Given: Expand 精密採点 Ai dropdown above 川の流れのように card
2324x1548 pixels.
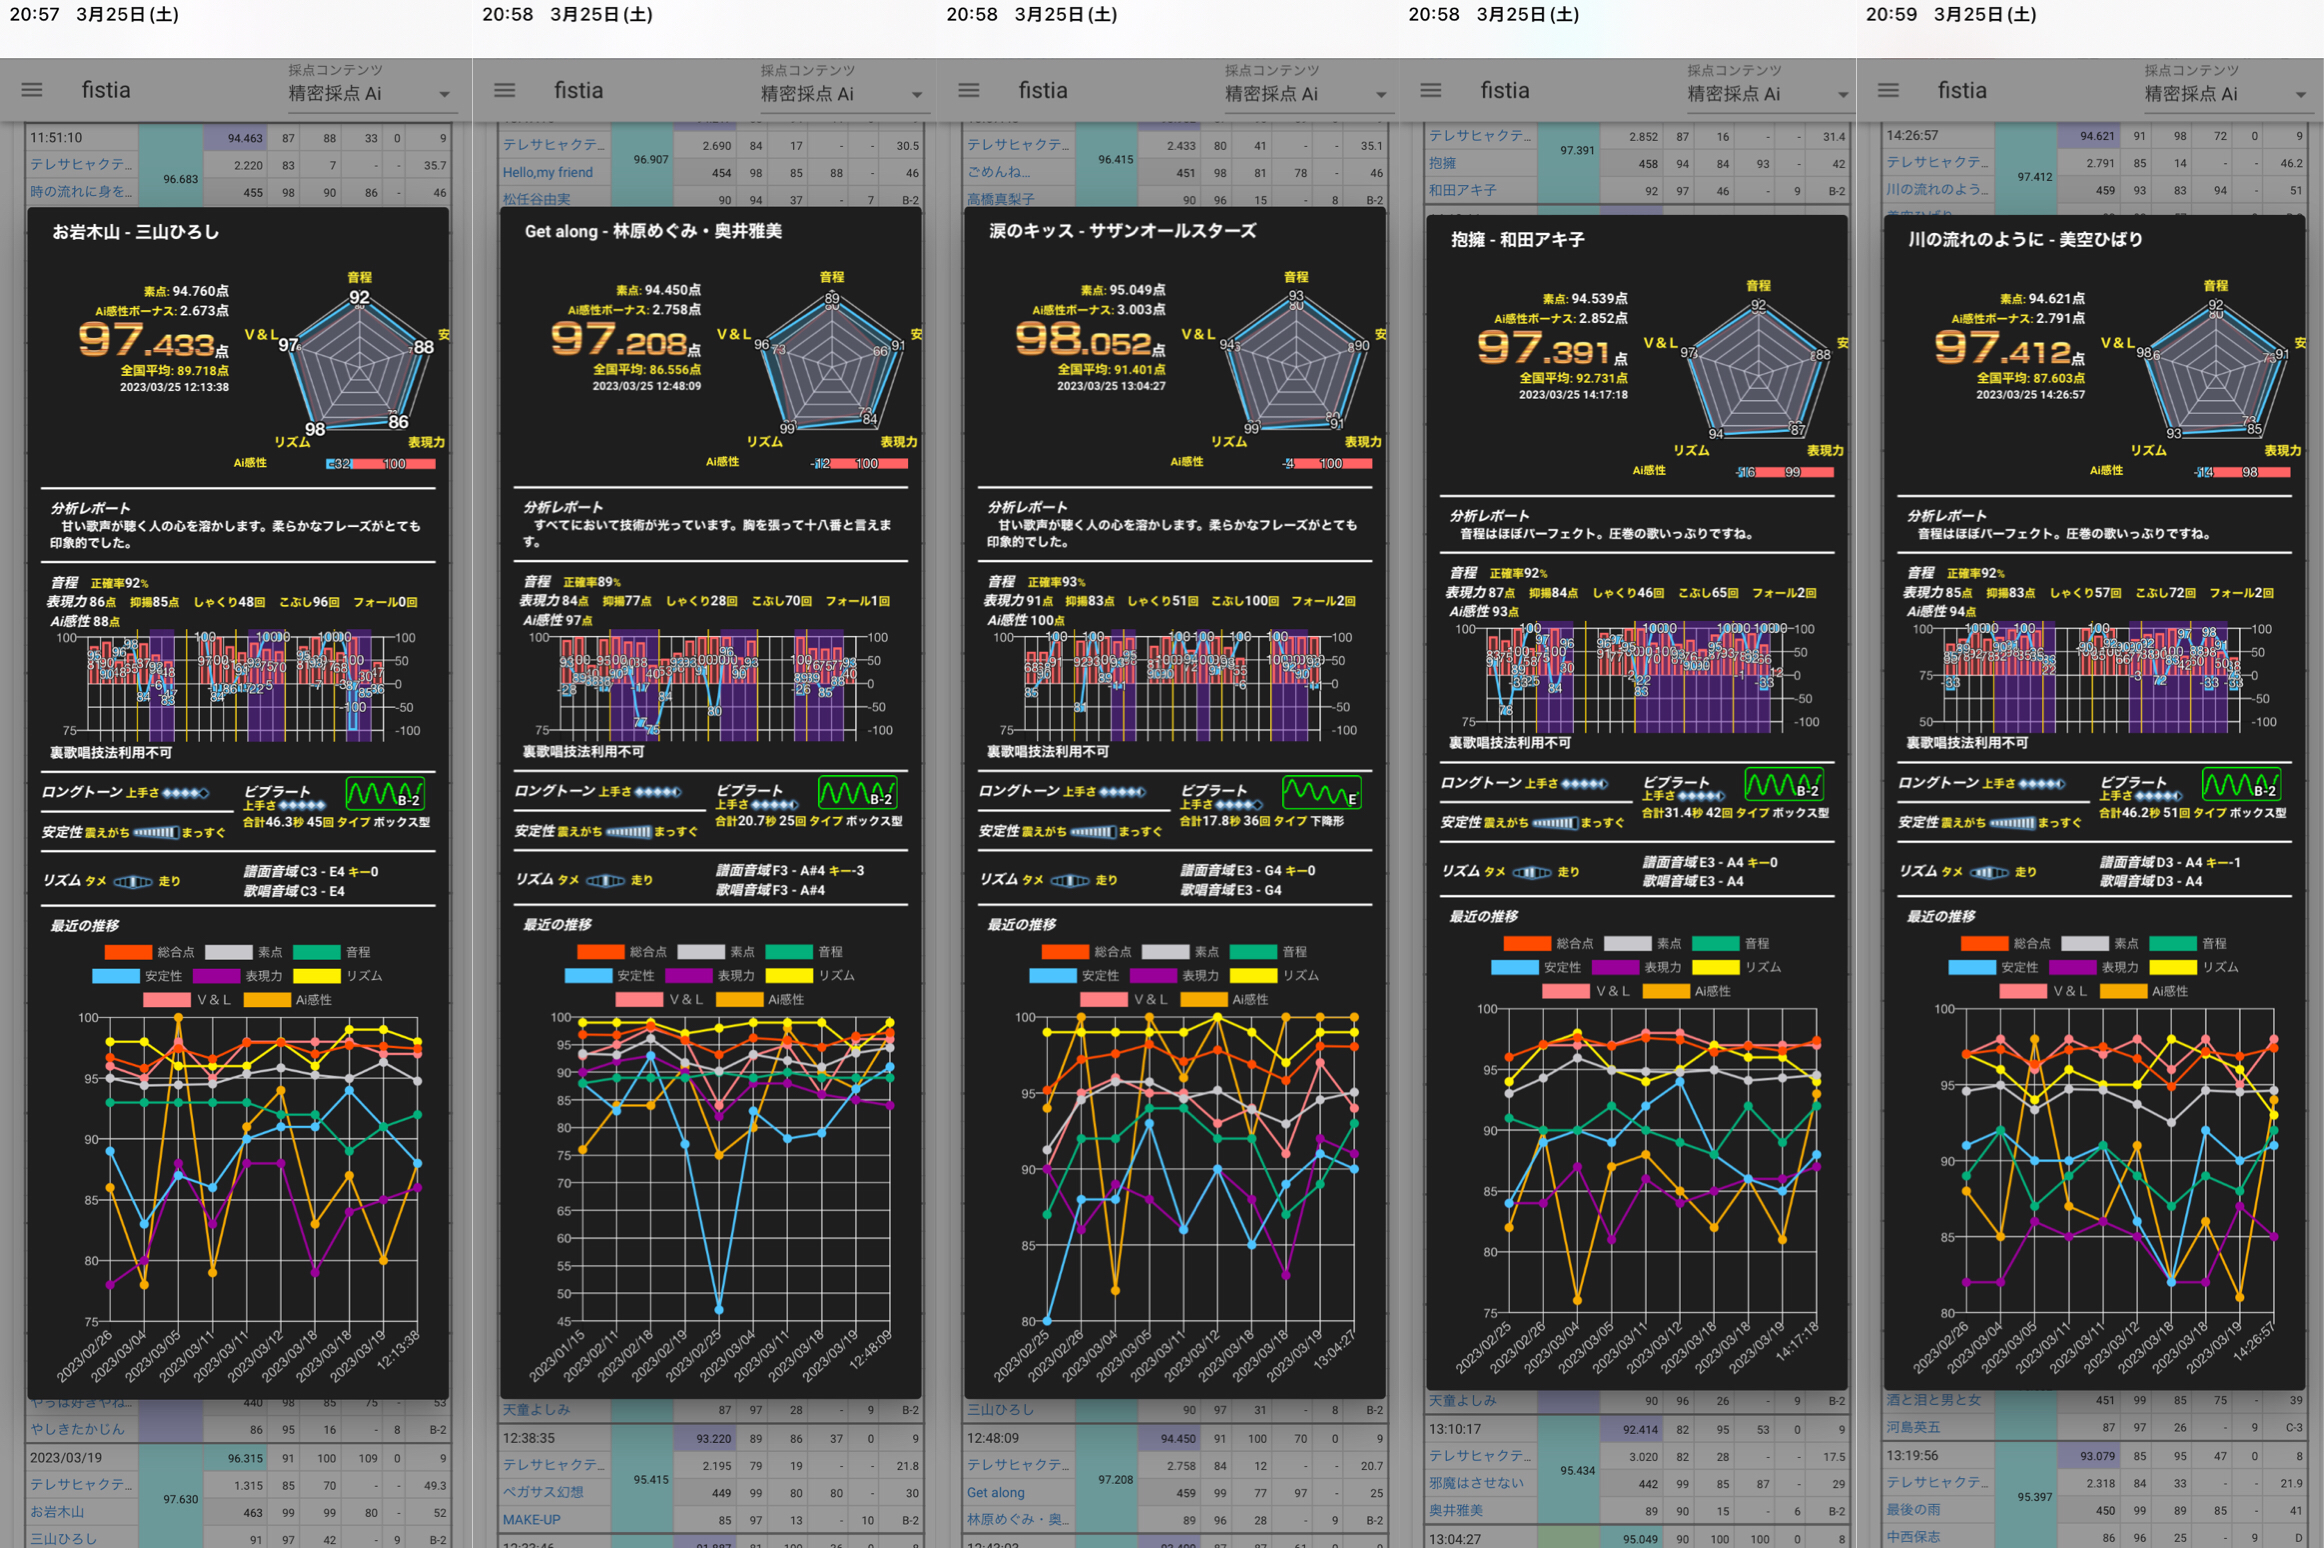Looking at the screenshot, I should 2225,94.
